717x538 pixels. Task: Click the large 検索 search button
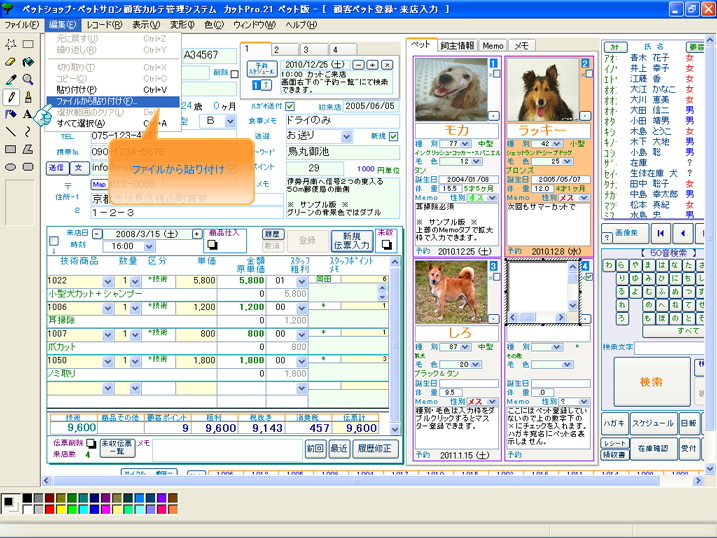651,382
